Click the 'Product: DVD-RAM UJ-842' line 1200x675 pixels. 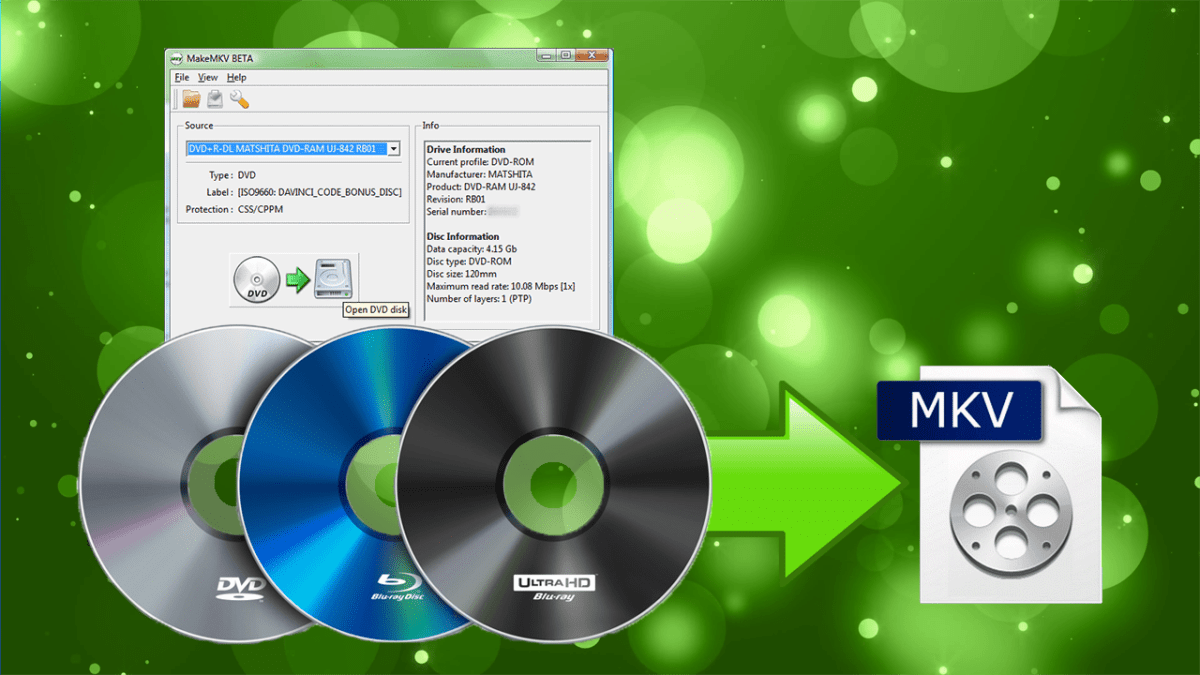tap(481, 186)
